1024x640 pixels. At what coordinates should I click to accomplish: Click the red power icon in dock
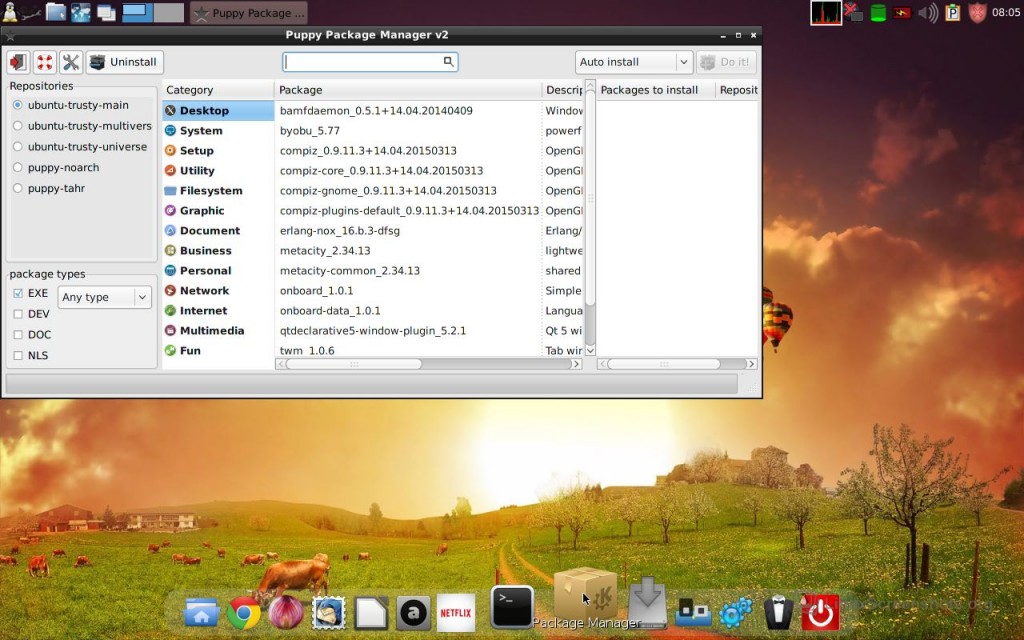(x=821, y=612)
